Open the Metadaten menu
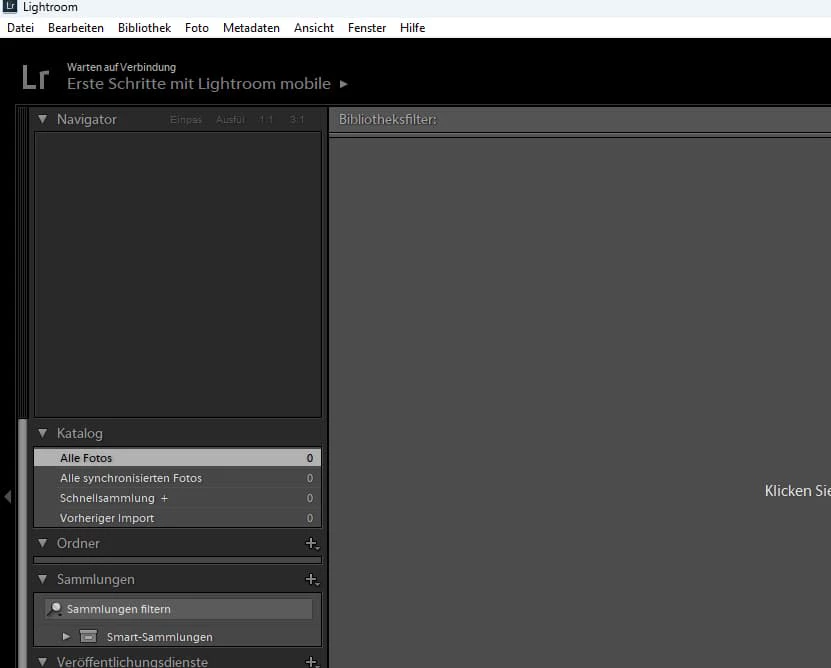This screenshot has width=831, height=668. coord(251,28)
